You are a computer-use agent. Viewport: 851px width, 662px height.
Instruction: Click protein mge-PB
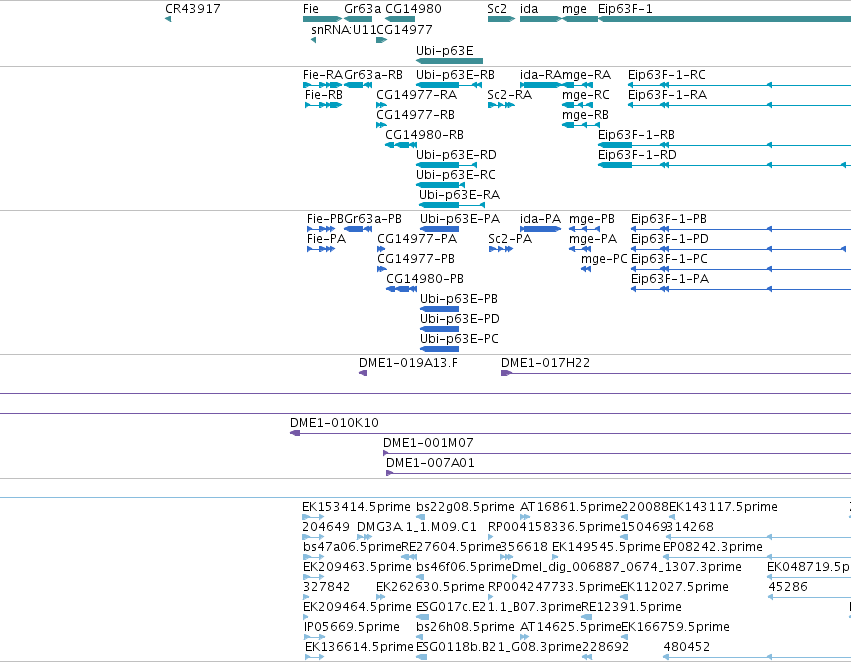point(592,219)
